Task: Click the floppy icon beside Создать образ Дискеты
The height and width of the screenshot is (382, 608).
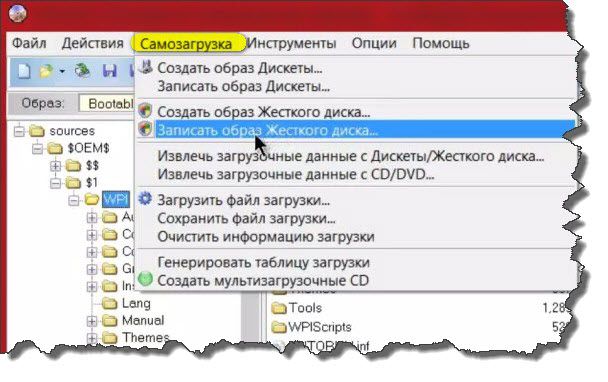Action: pyautogui.click(x=146, y=67)
